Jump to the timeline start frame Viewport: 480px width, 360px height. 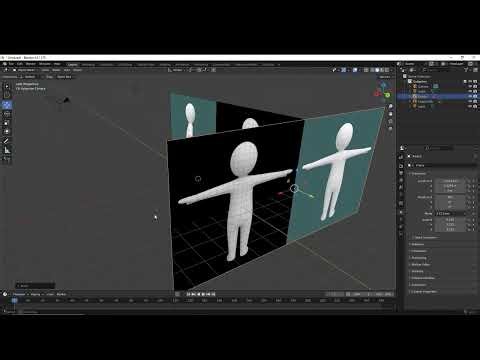pos(189,294)
